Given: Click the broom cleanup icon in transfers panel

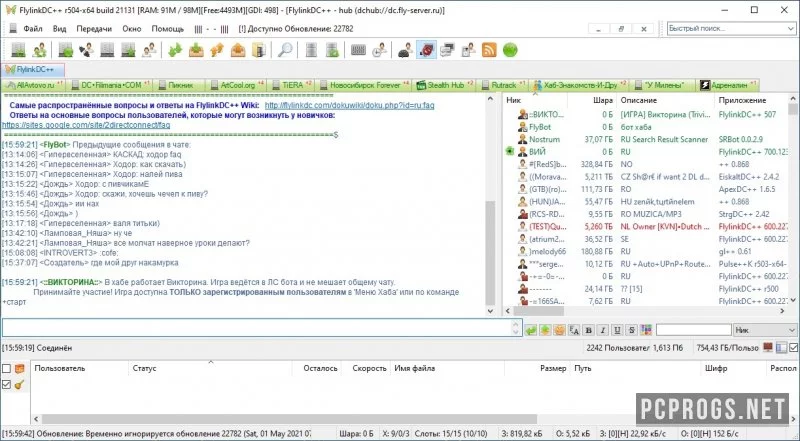Looking at the screenshot, I should pos(19,384).
